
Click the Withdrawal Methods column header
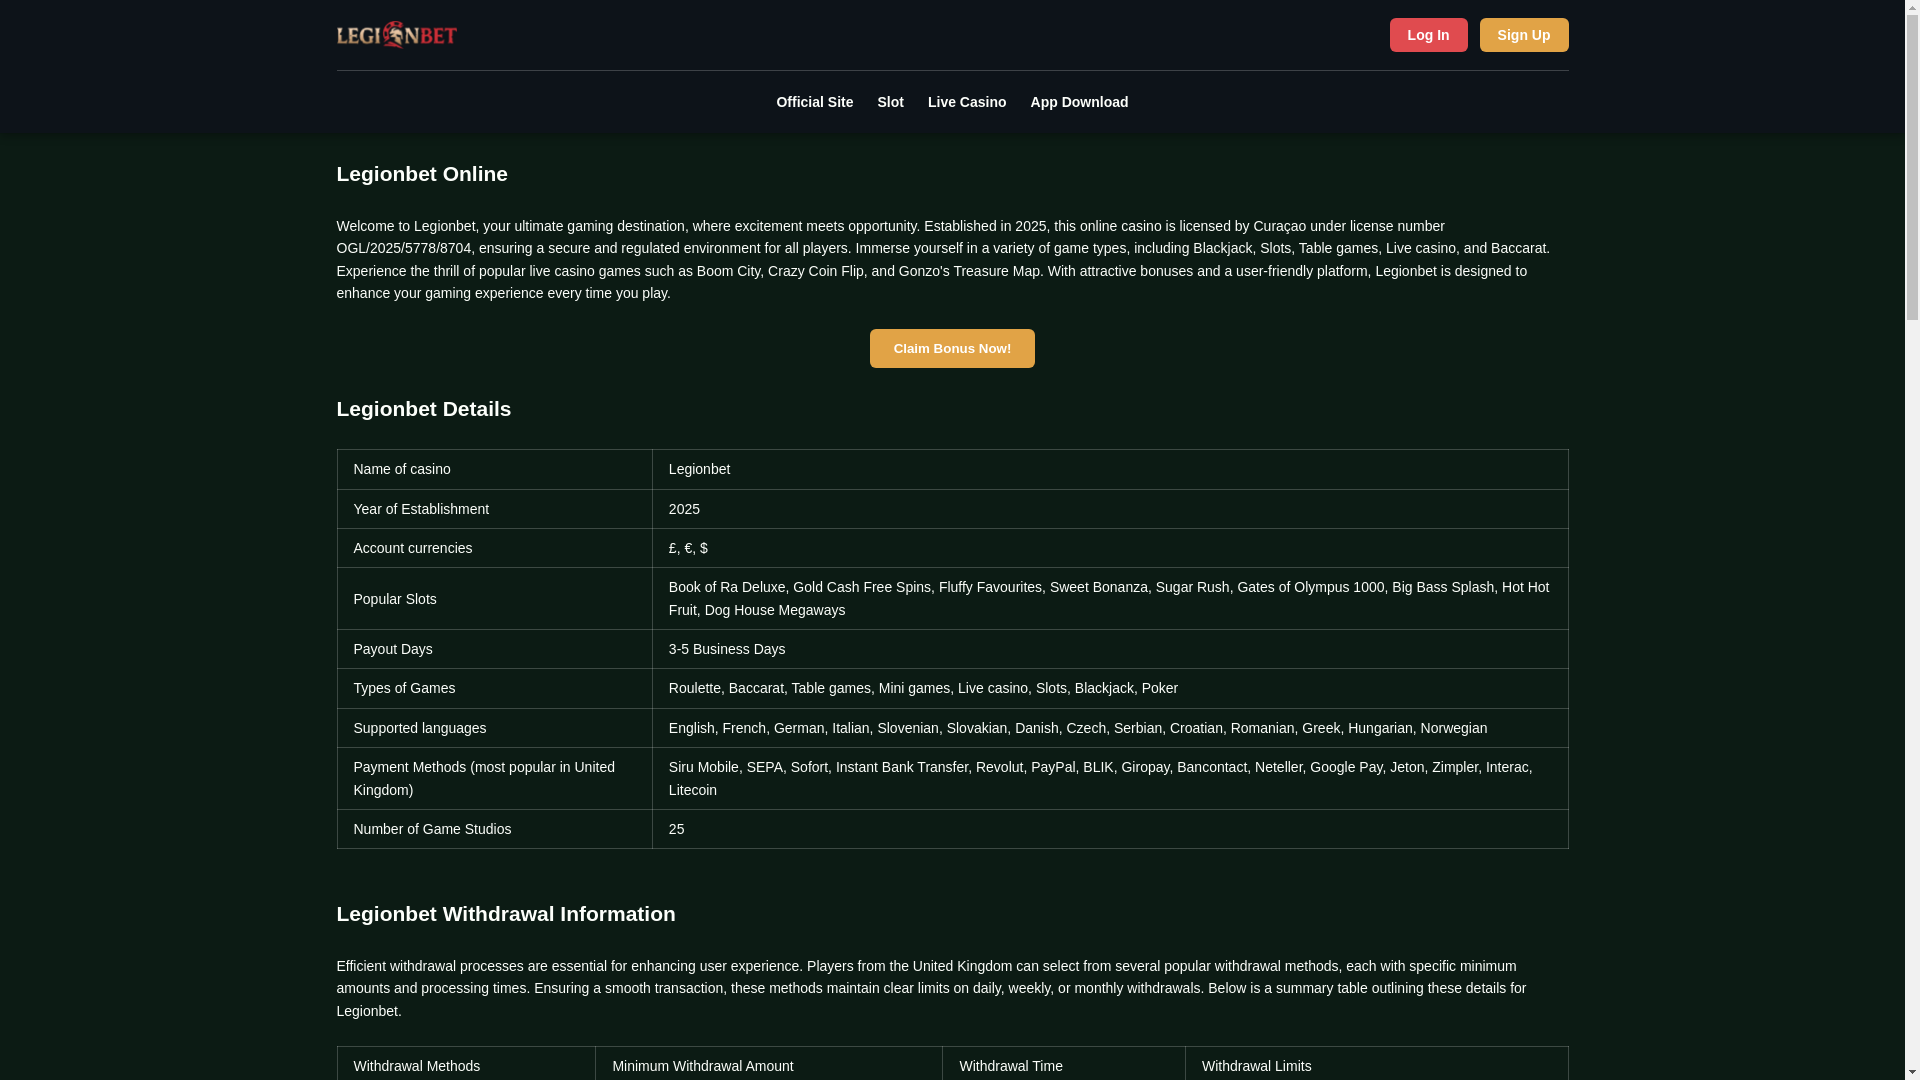click(x=466, y=1065)
